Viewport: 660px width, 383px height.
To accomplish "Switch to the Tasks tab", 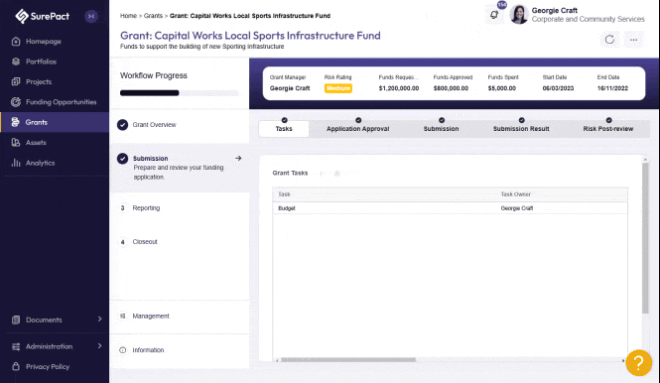I will 284,128.
